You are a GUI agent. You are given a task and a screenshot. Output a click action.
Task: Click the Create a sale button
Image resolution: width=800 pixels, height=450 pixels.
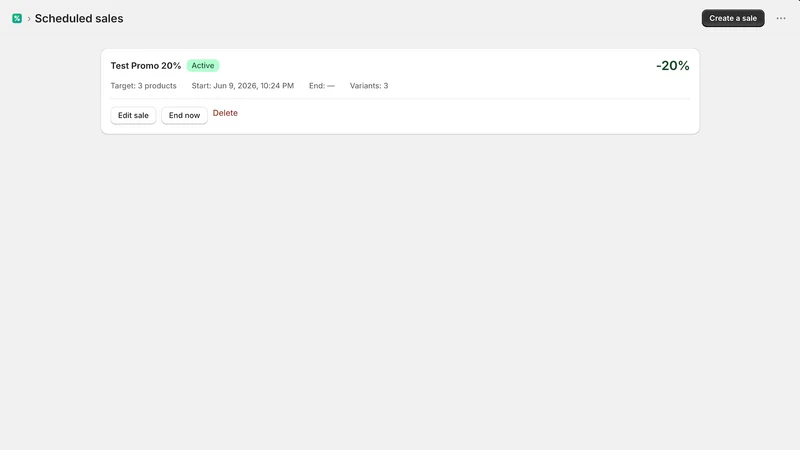tap(733, 18)
